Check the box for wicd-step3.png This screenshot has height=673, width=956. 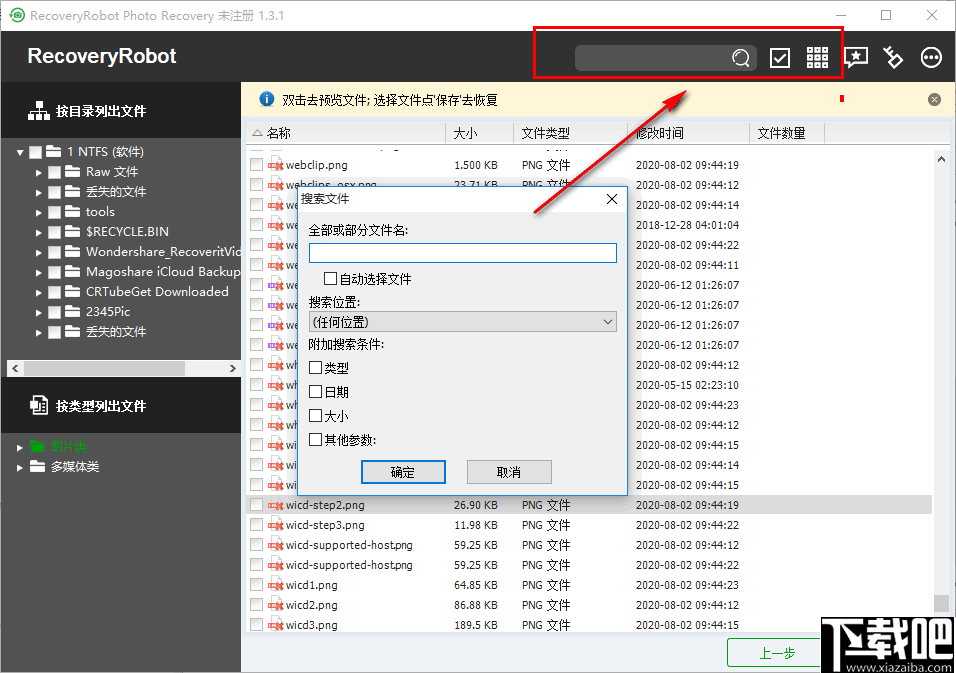[256, 525]
